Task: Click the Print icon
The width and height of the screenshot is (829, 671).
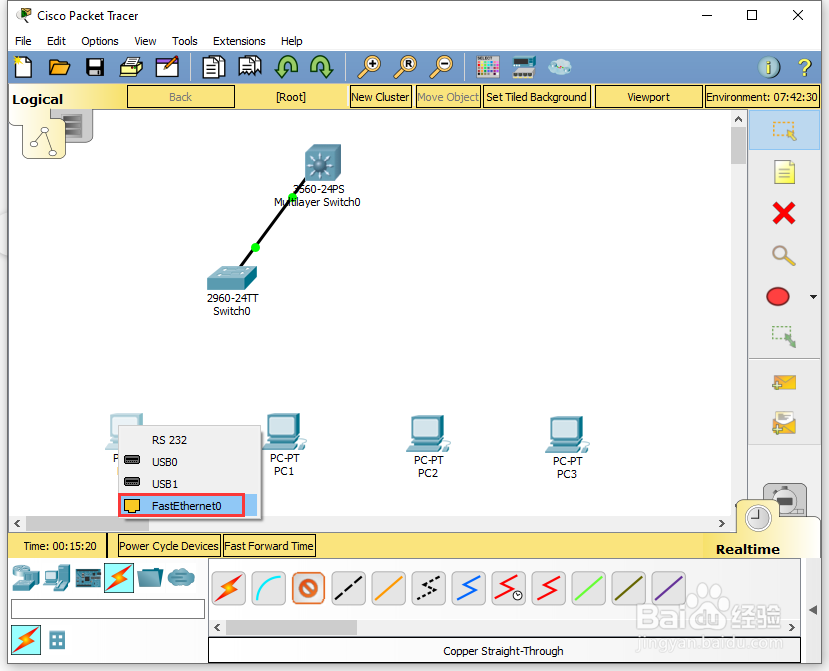Action: click(x=131, y=67)
